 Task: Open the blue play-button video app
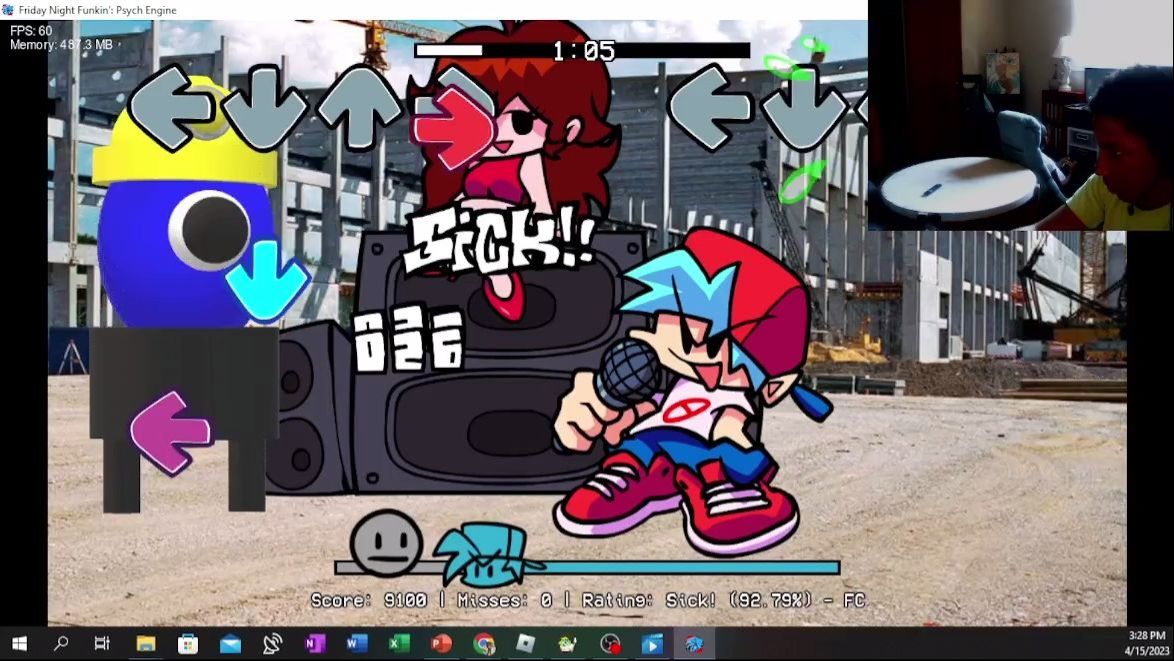coord(652,644)
